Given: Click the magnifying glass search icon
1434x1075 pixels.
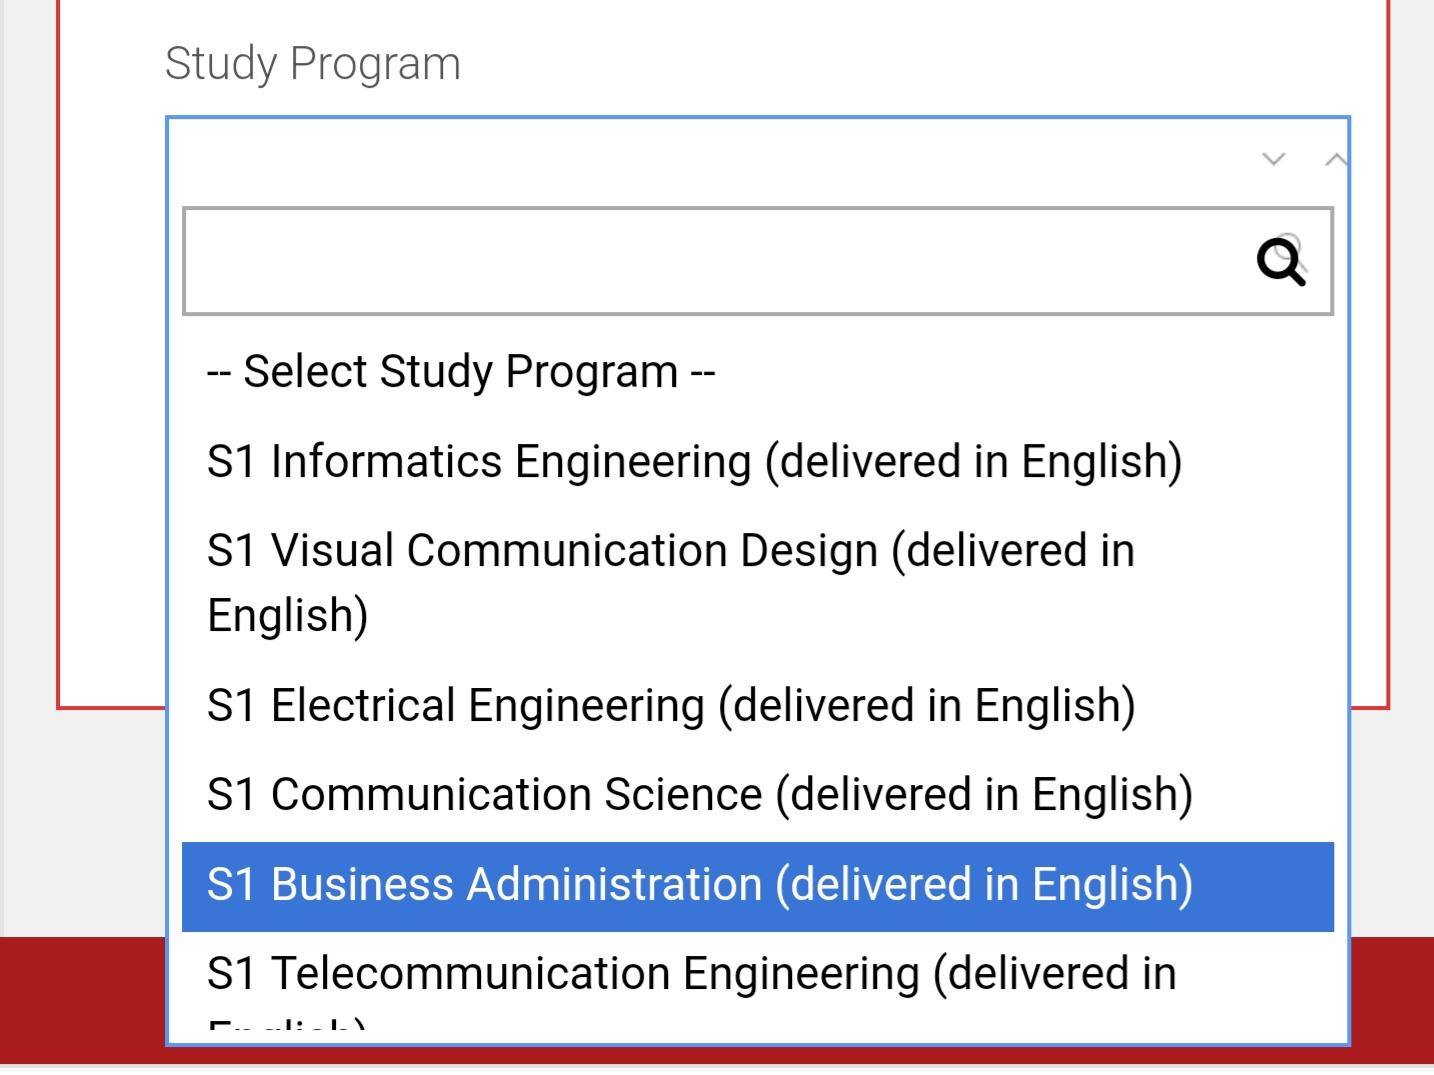Looking at the screenshot, I should 1281,262.
